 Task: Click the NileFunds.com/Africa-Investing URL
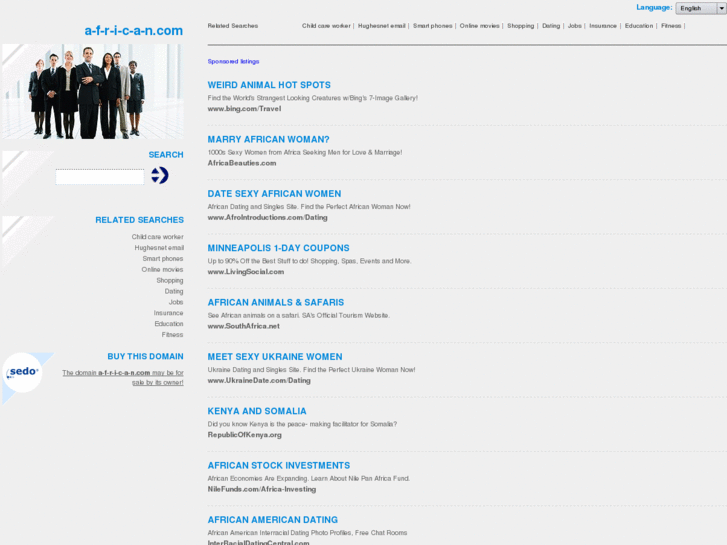(262, 488)
